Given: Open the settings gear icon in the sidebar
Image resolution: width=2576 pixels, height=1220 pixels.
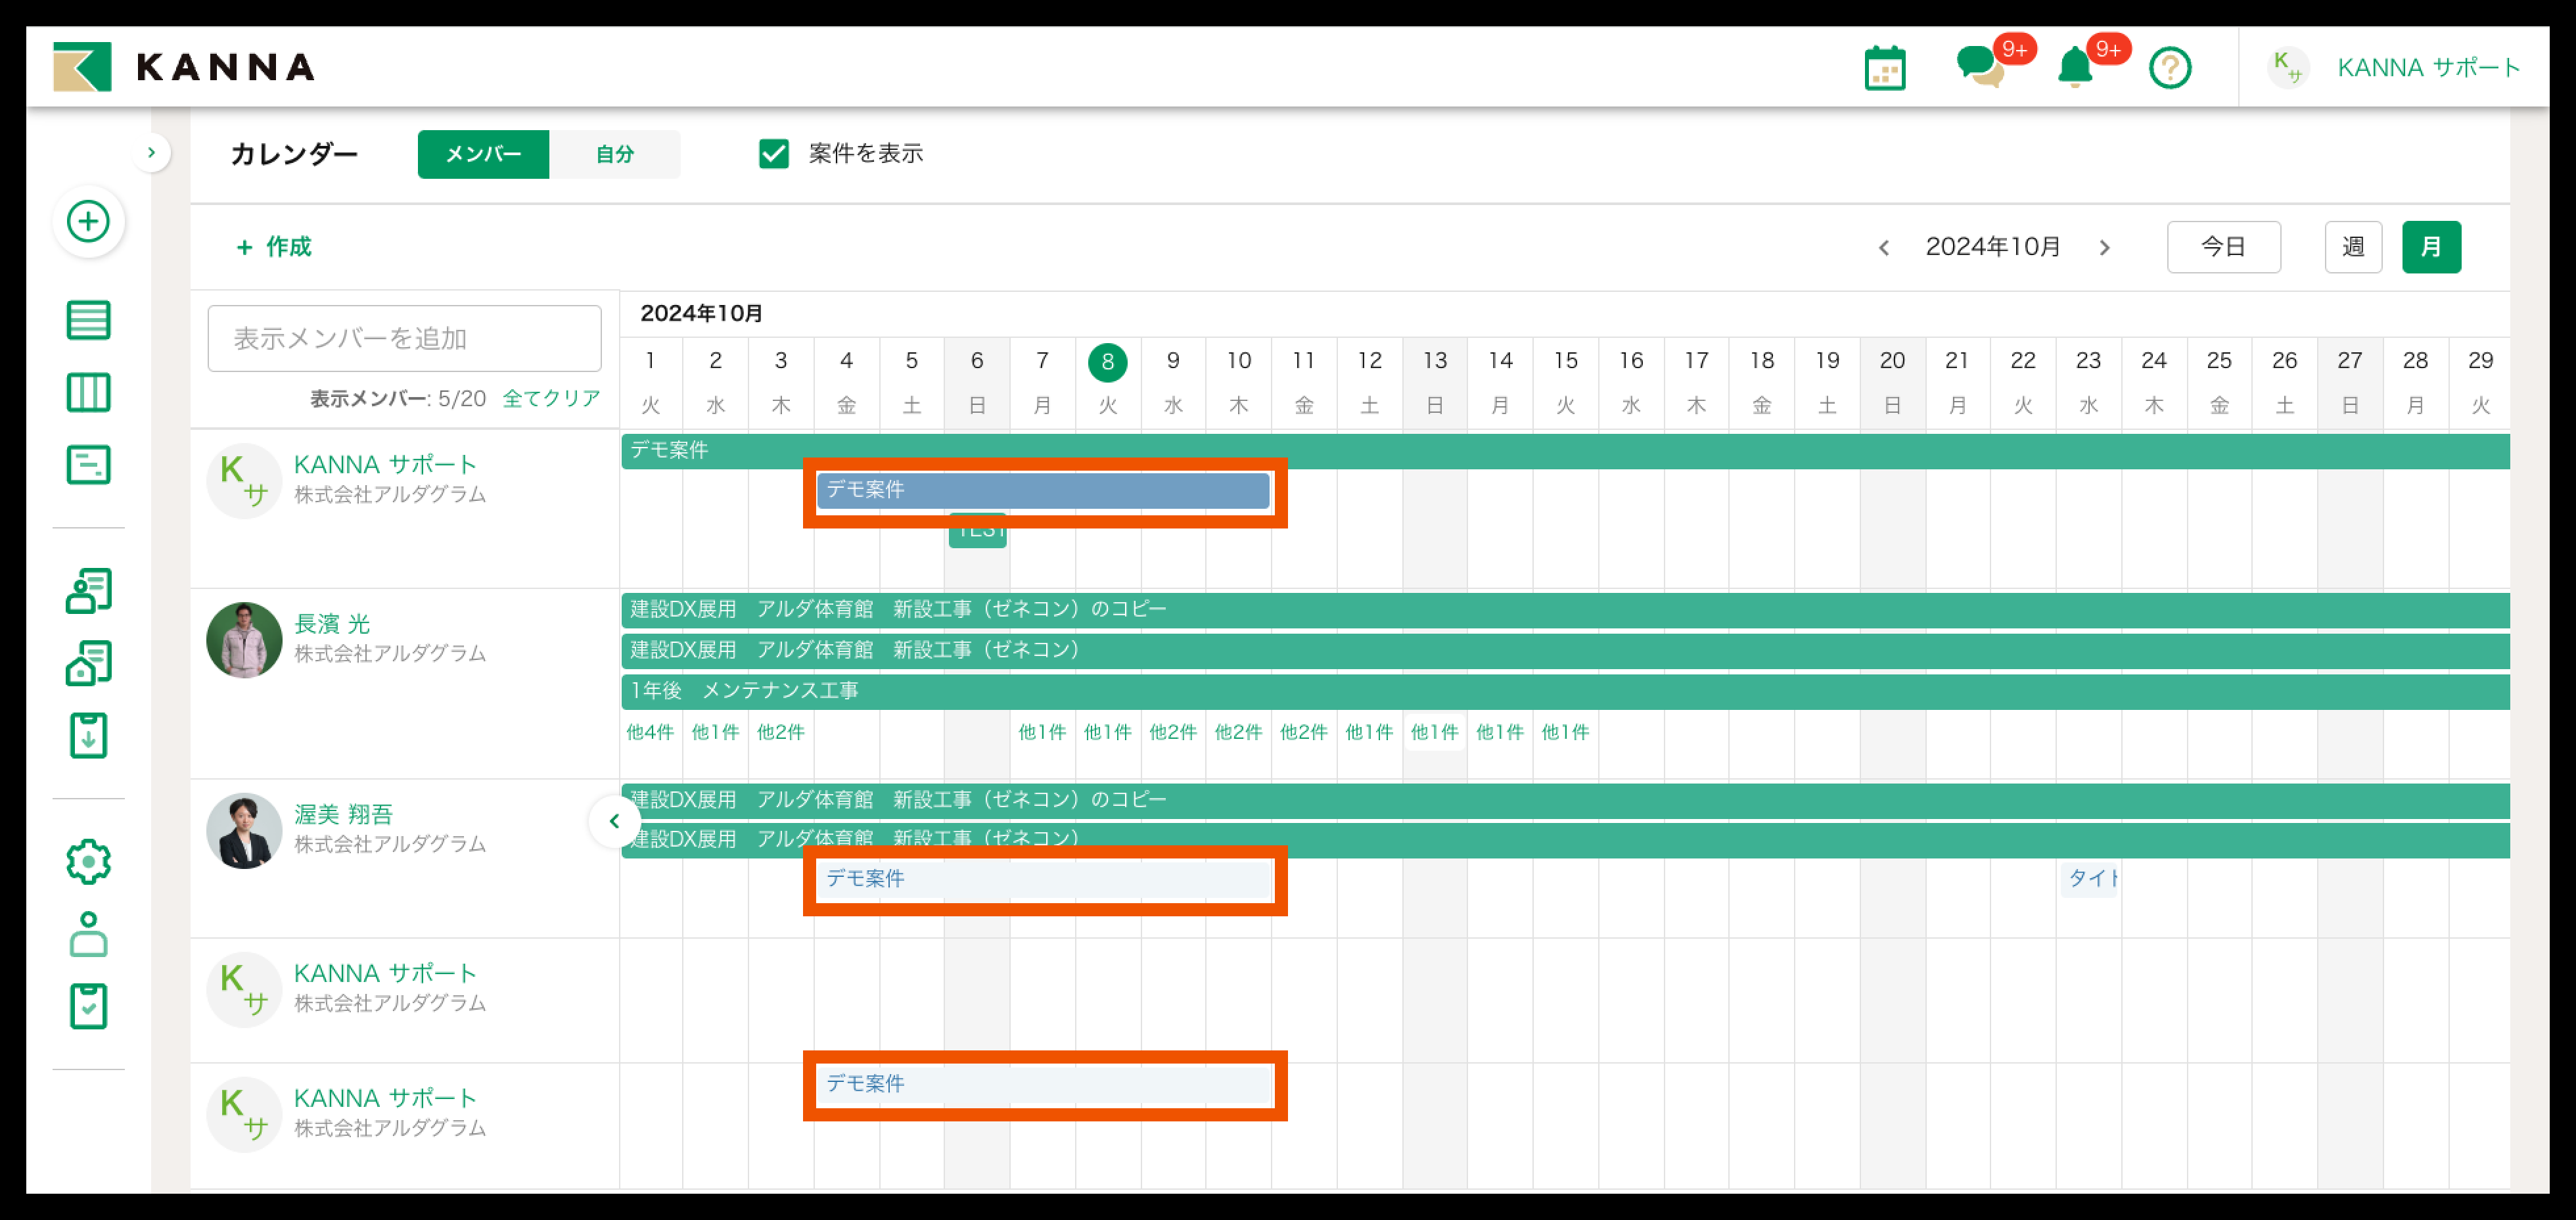Looking at the screenshot, I should (88, 861).
